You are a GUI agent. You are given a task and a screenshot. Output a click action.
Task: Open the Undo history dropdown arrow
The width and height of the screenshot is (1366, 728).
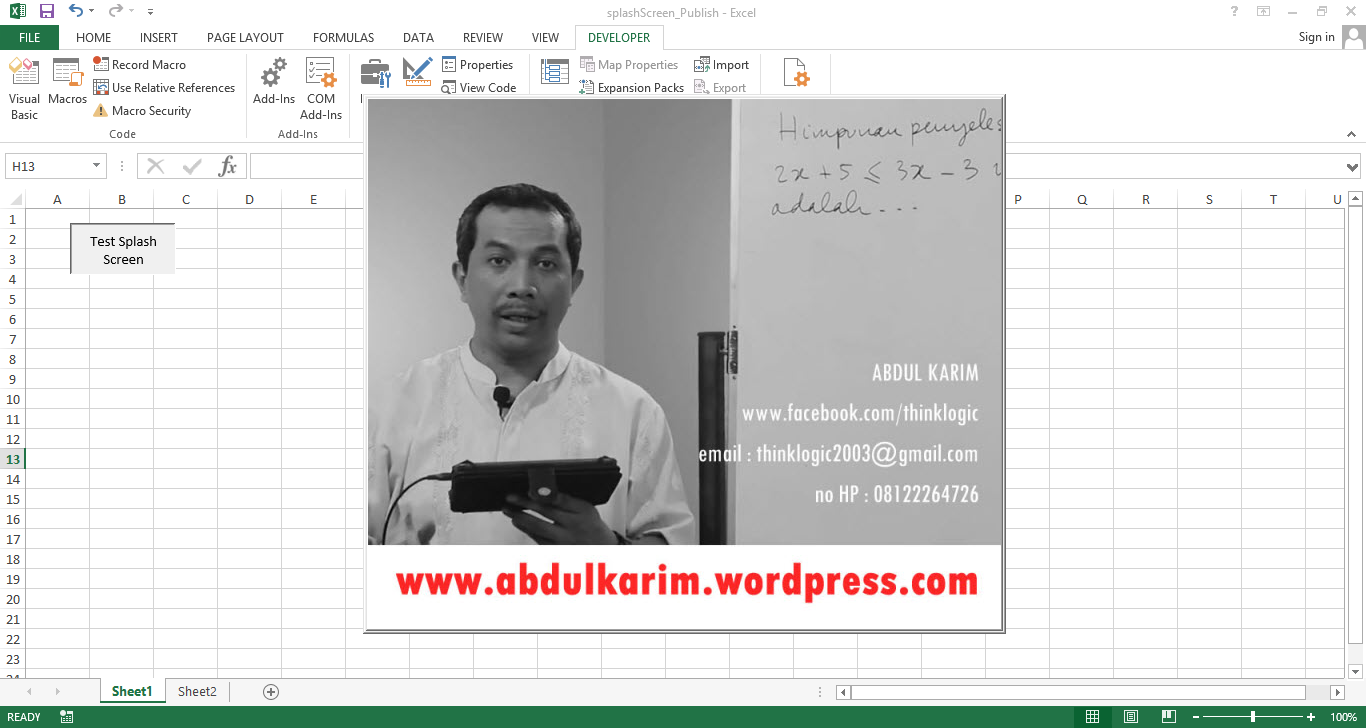[92, 12]
